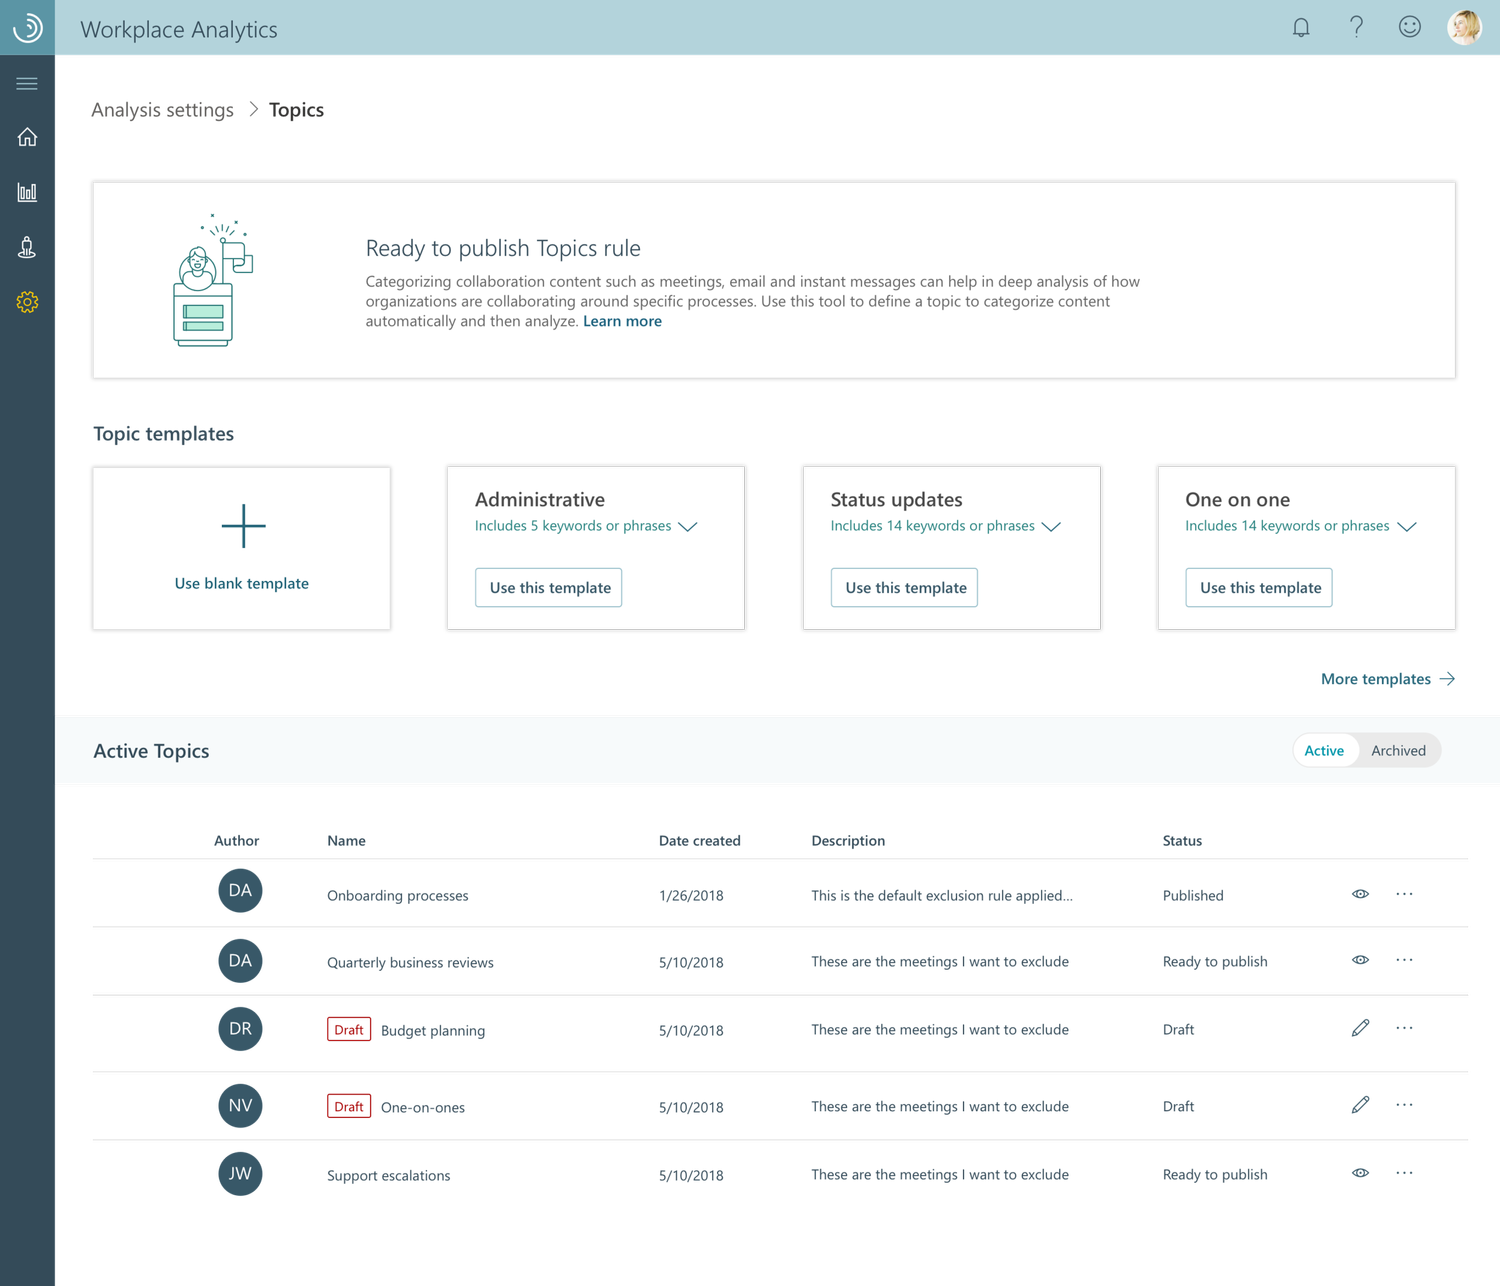Toggle visibility eye on Quarterly business review row
This screenshot has height=1286, width=1500.
1360,962
